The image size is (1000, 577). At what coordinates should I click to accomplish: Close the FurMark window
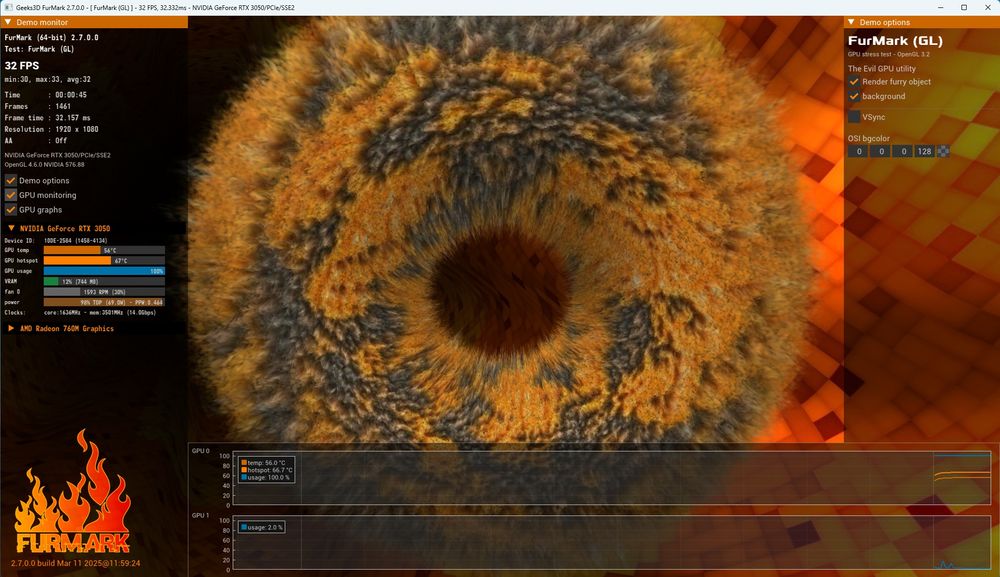988,7
